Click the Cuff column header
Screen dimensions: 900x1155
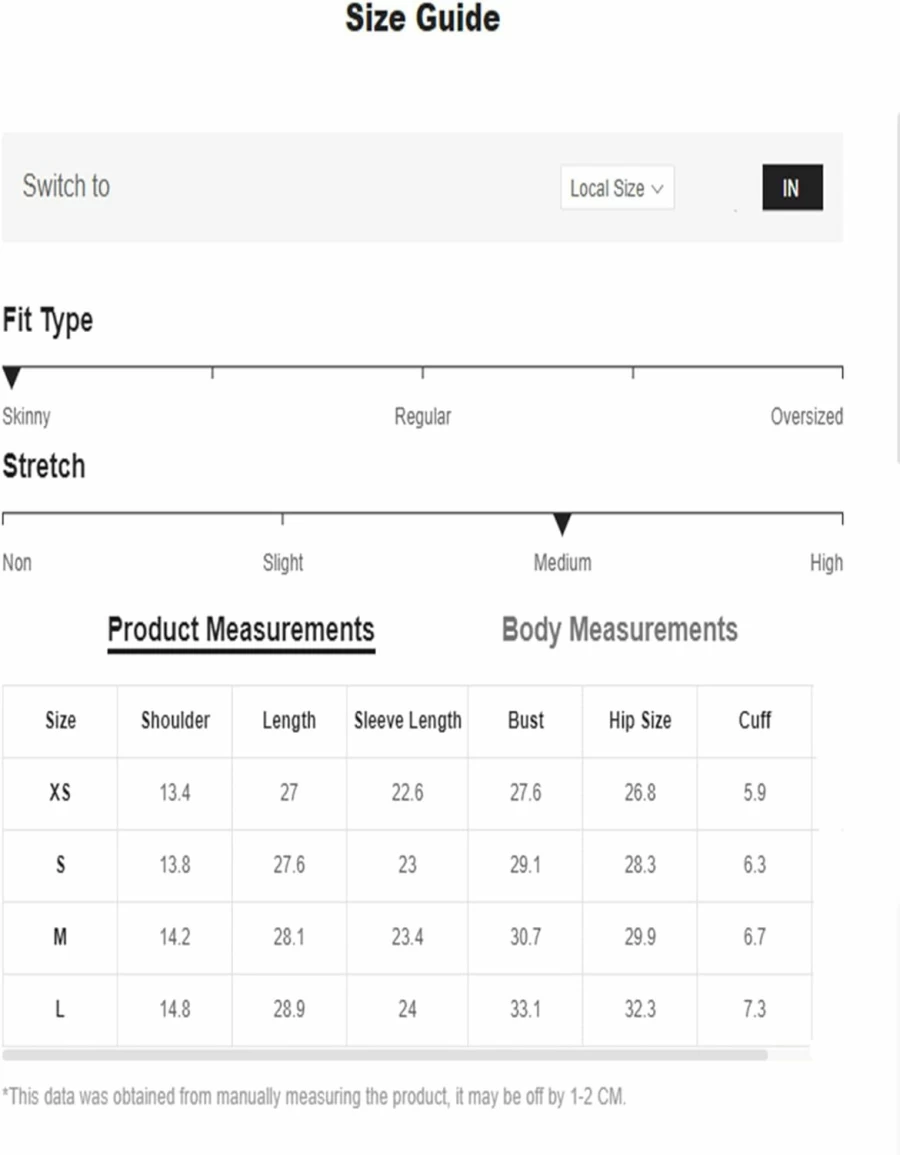coord(755,720)
